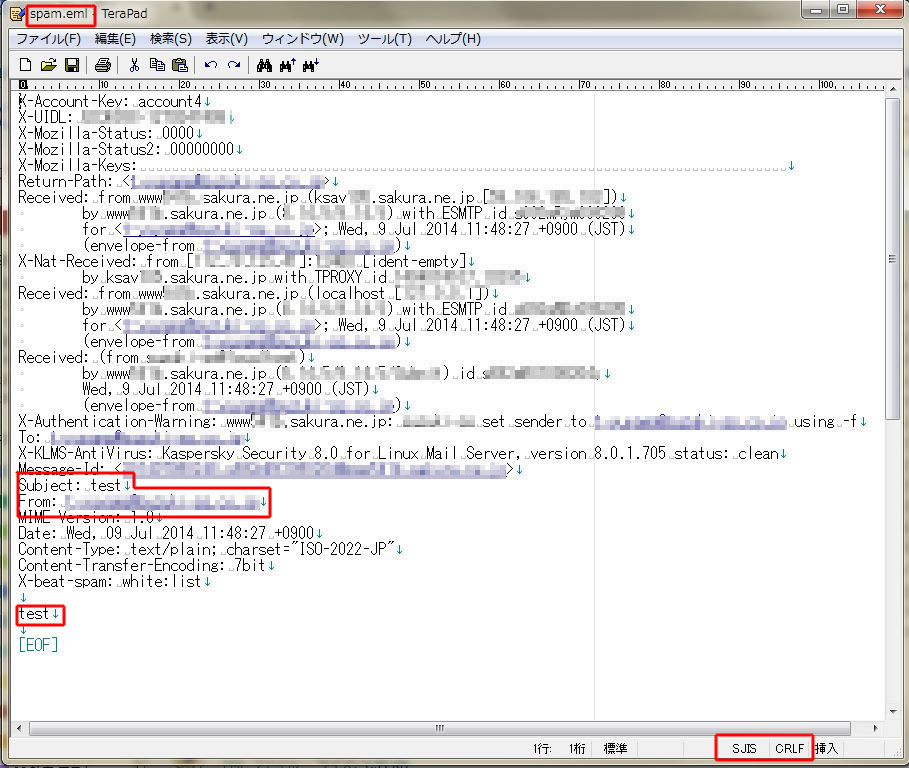Click the X-beat-spam: white:list line
Screen dimensions: 909x768
(x=114, y=581)
